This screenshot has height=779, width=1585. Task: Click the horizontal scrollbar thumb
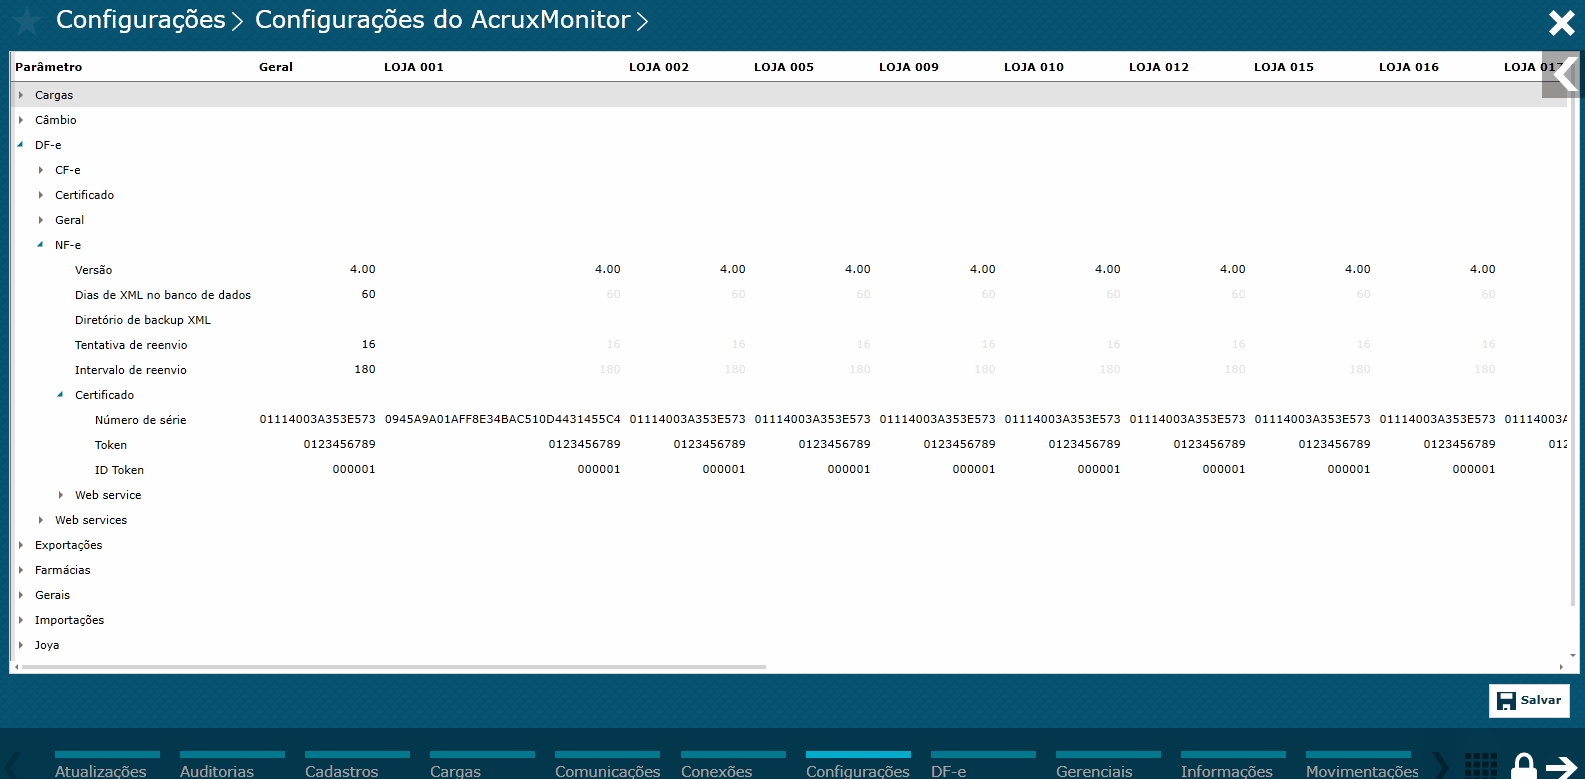tap(393, 666)
